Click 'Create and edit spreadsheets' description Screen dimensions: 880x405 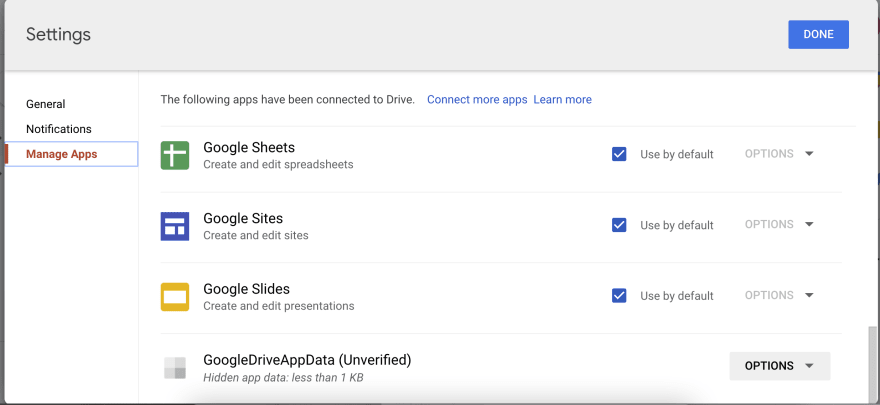278,165
